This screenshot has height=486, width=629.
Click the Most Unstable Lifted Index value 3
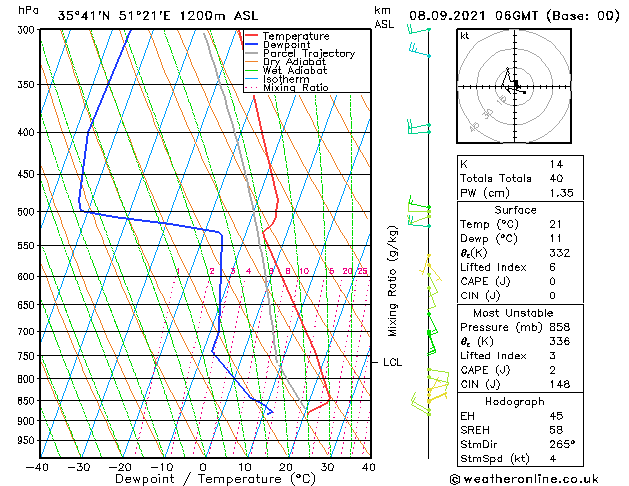552,356
